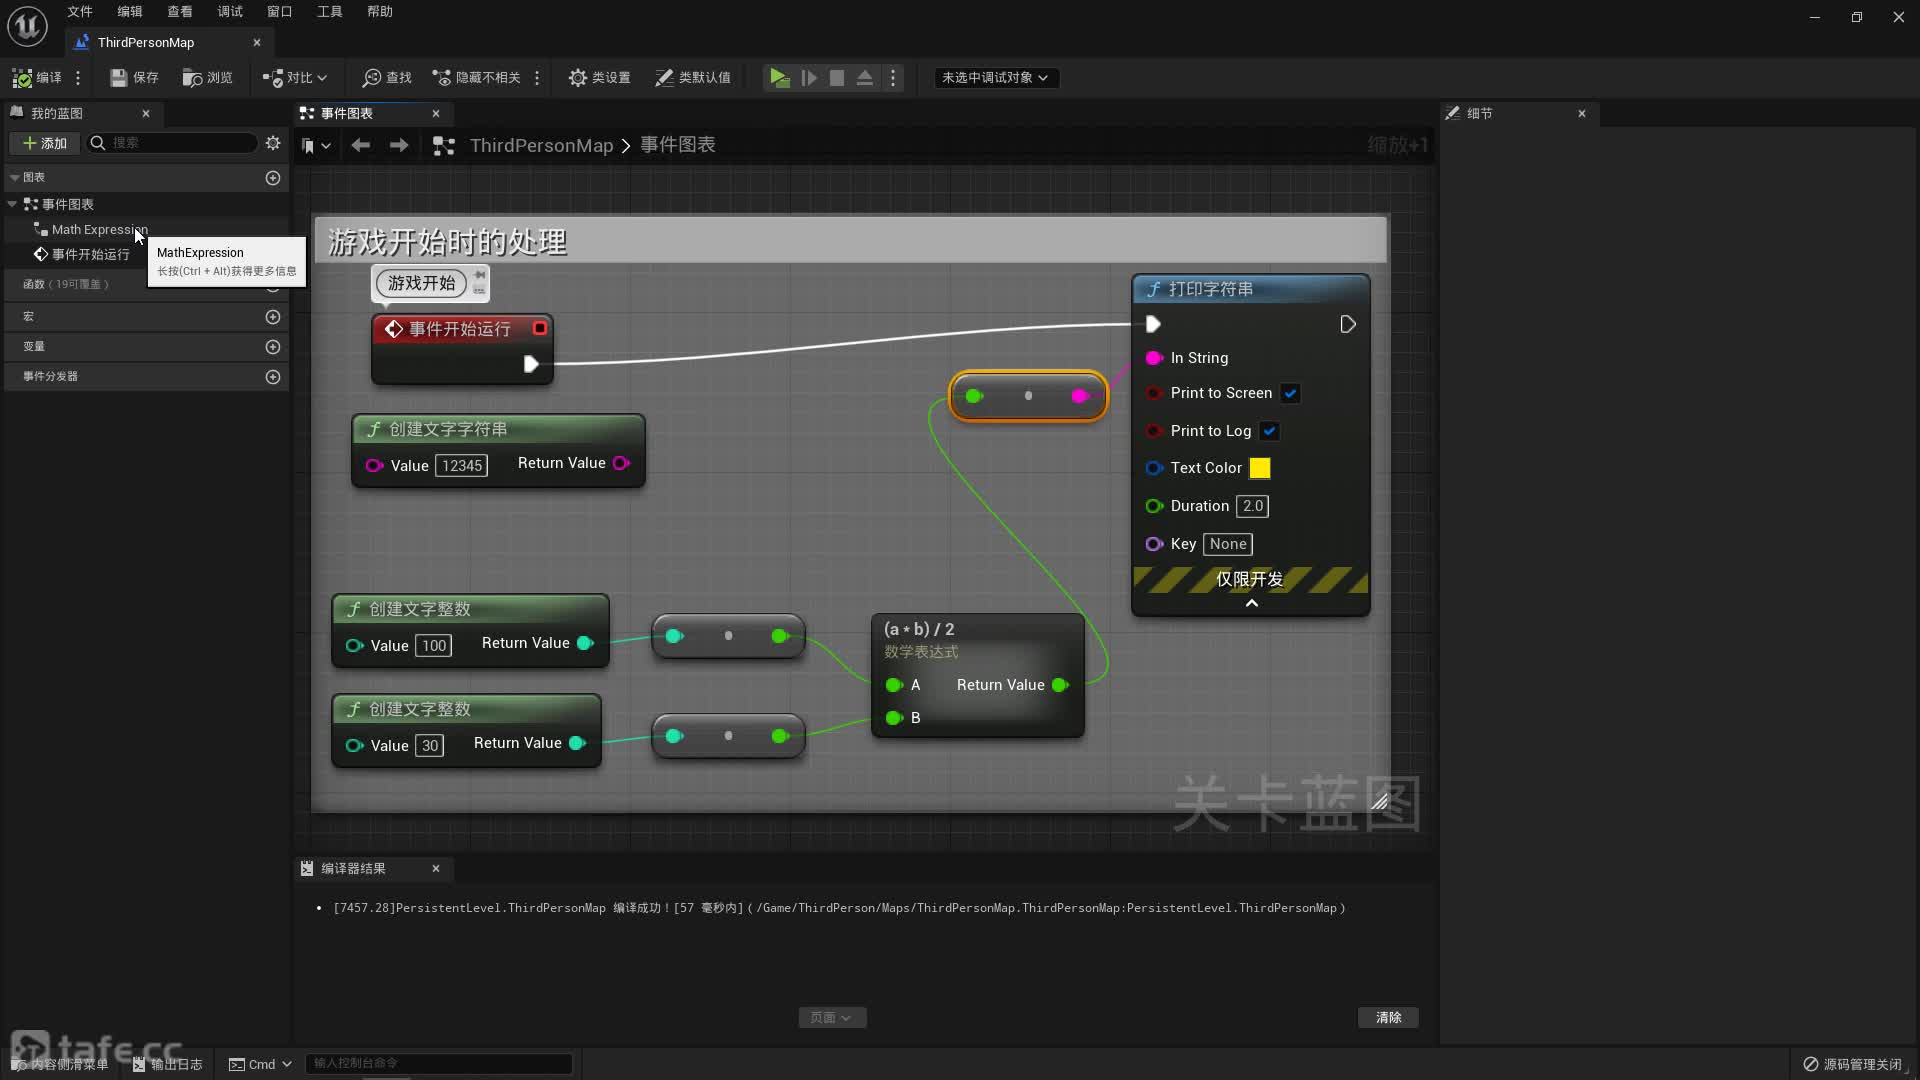Close the 编译器结果 panel
The image size is (1920, 1080).
point(436,868)
